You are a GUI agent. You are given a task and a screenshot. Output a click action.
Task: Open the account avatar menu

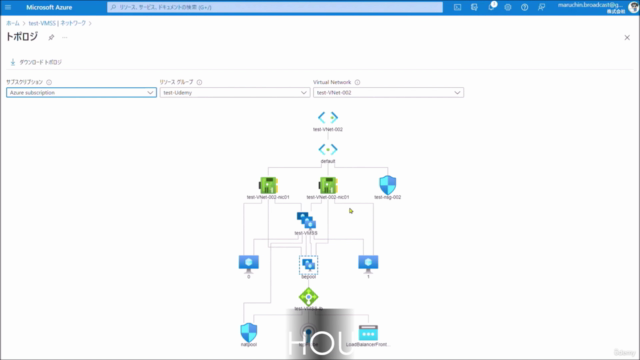(x=633, y=7)
